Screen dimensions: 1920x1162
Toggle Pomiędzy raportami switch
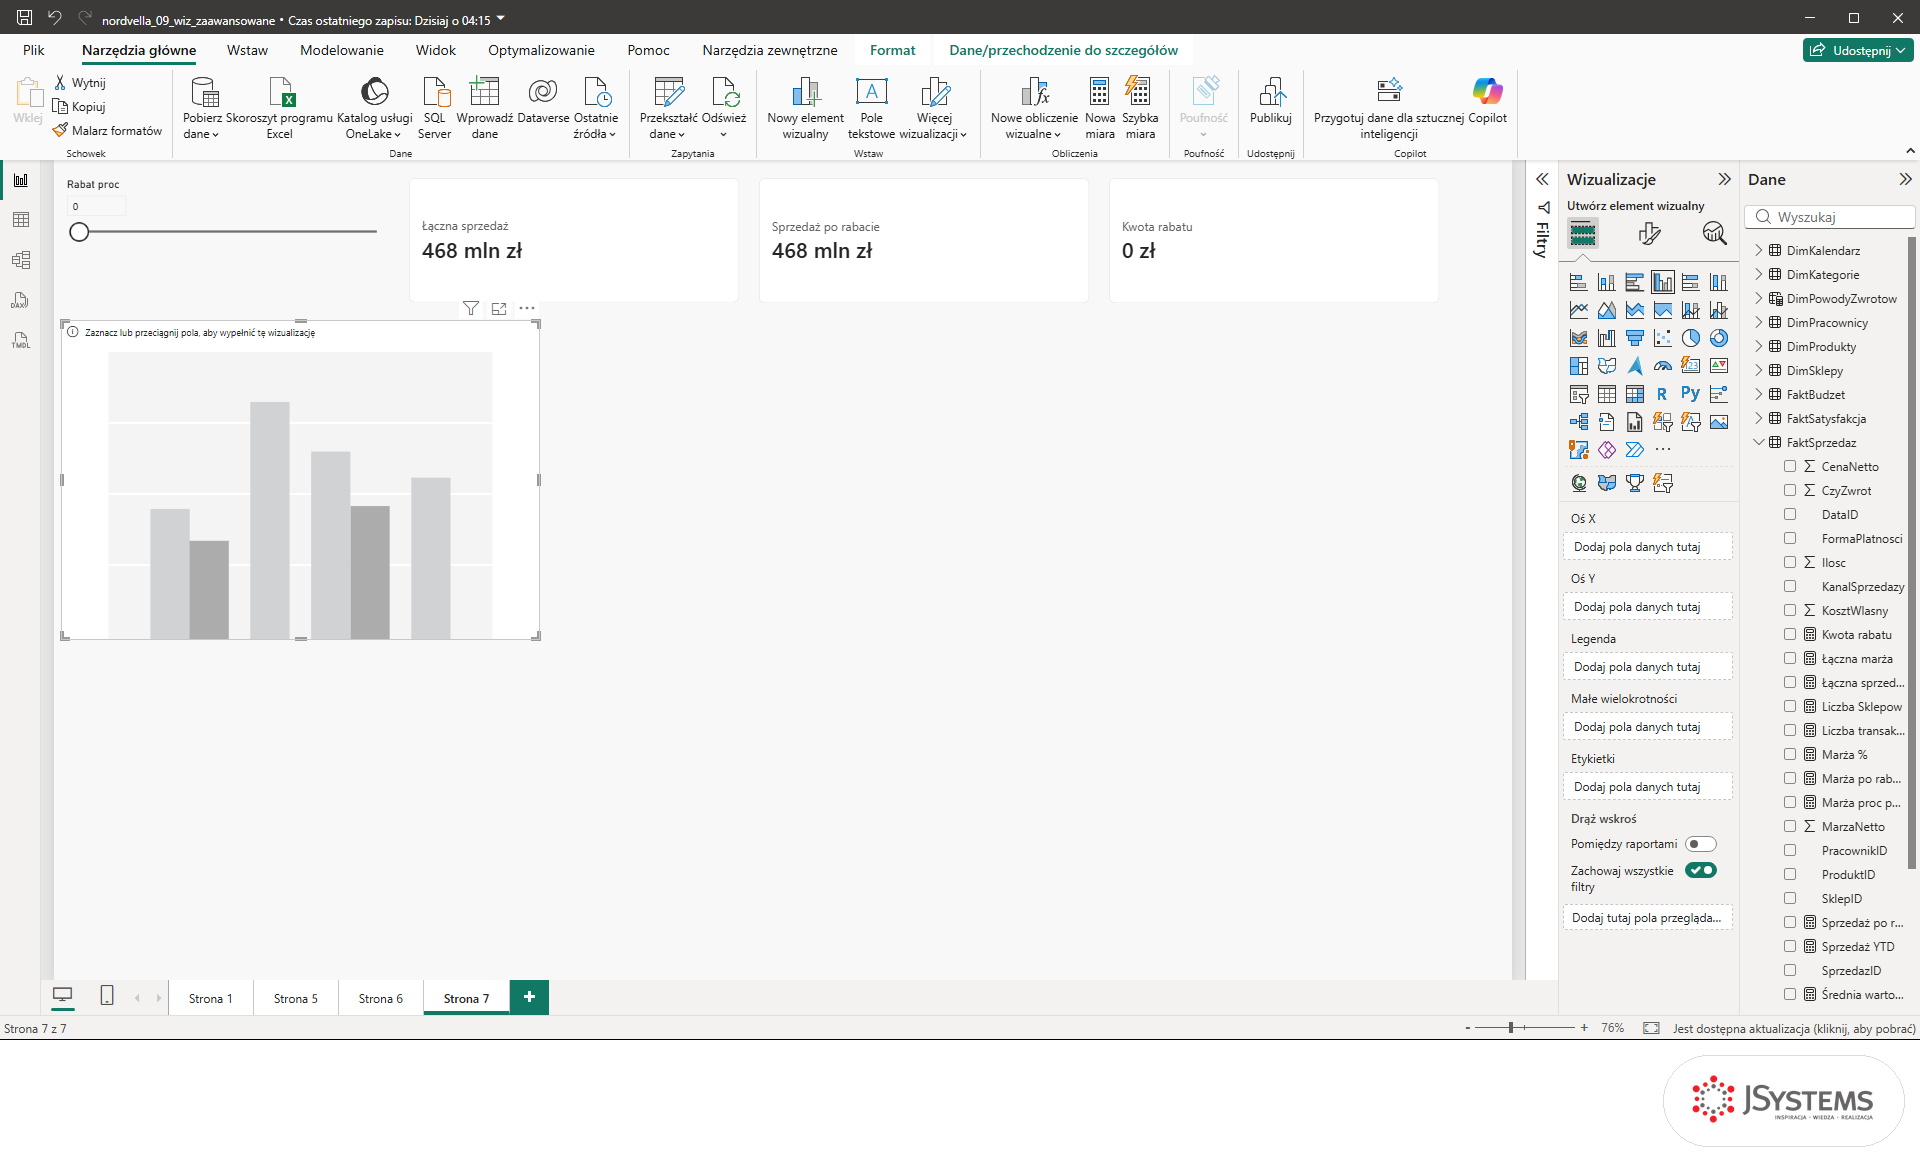[x=1700, y=844]
